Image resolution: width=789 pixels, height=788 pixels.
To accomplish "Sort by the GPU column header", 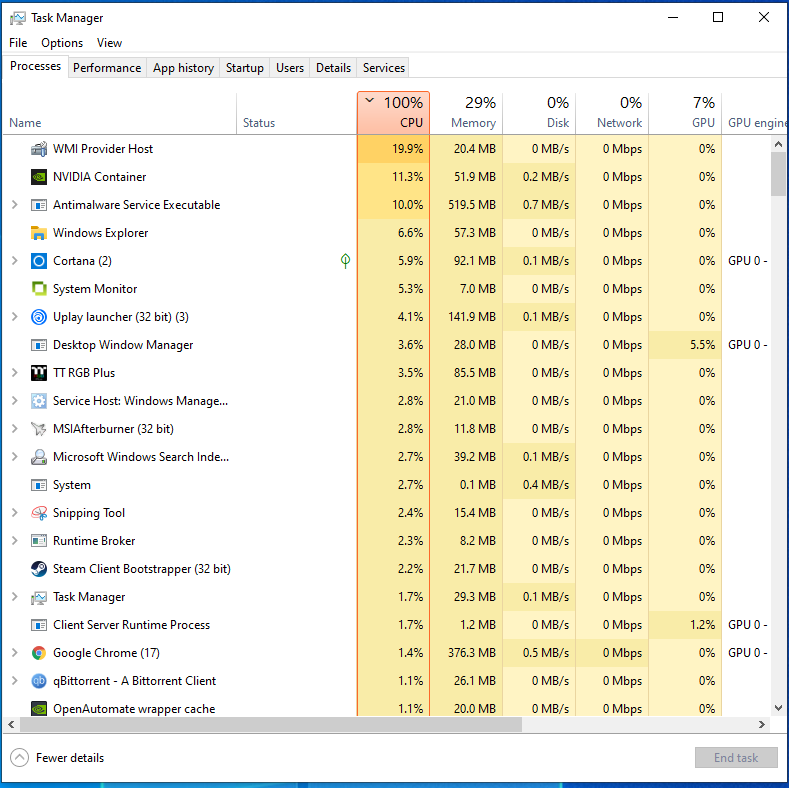I will [685, 113].
